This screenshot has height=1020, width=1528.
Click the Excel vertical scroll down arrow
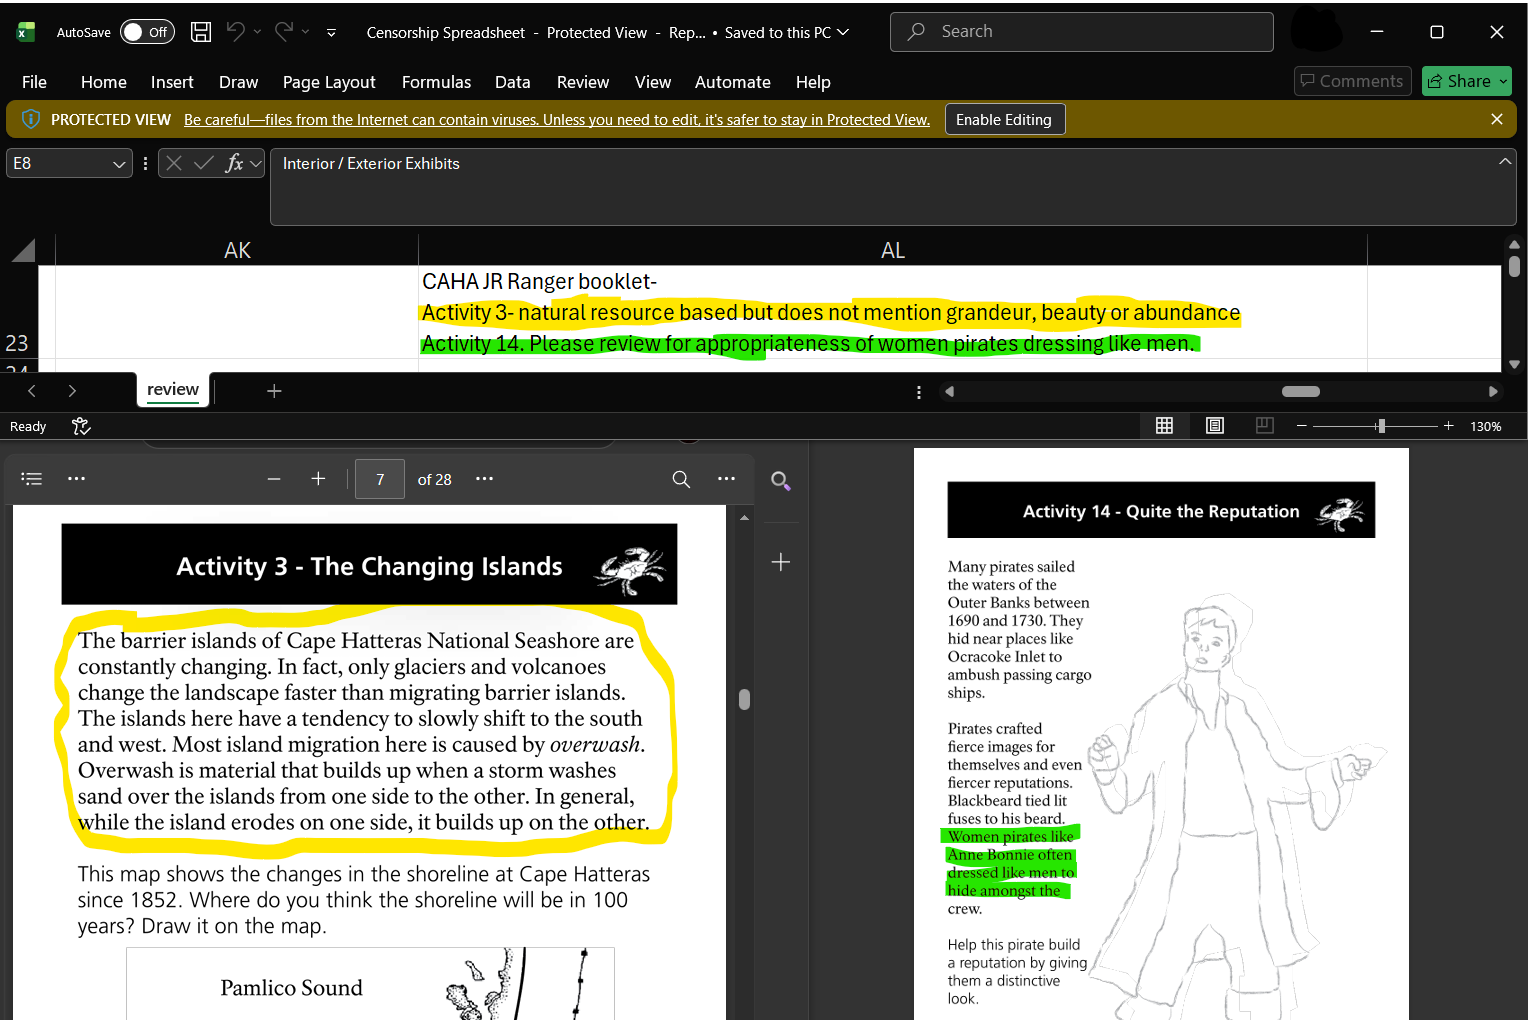click(1514, 364)
